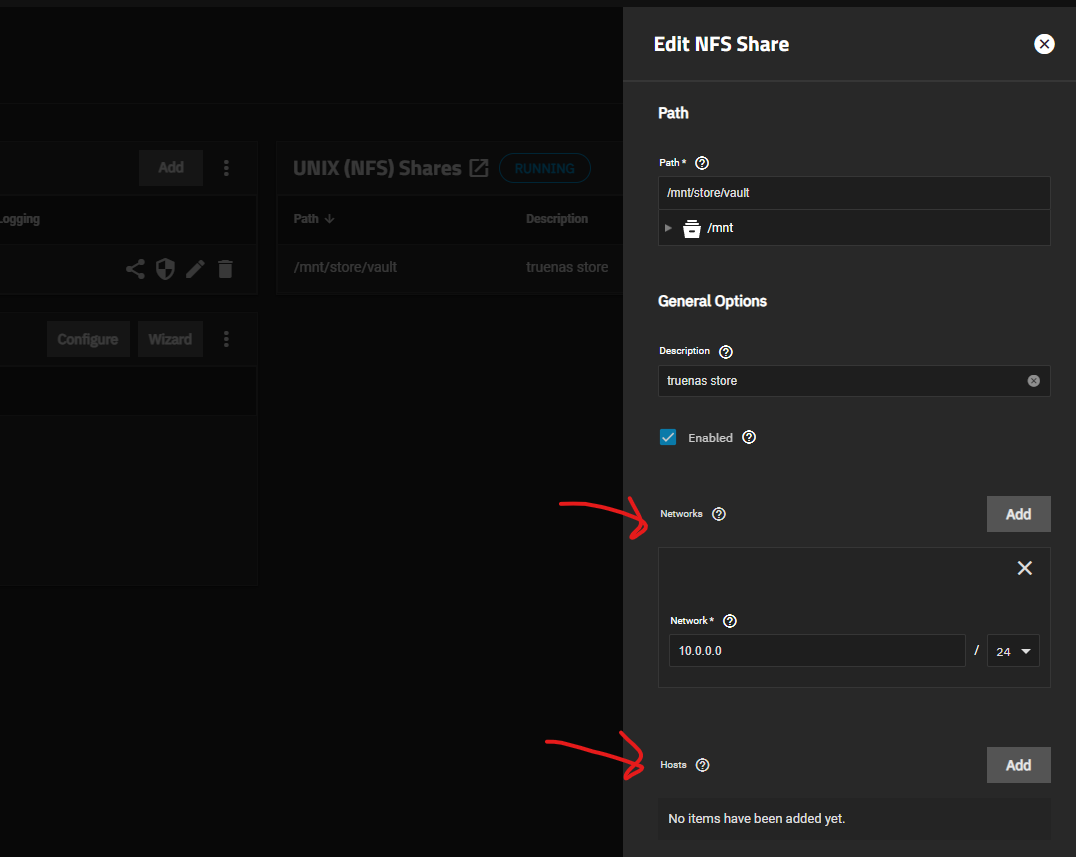Click the help icon next to Path
This screenshot has width=1076, height=857.
[x=702, y=163]
